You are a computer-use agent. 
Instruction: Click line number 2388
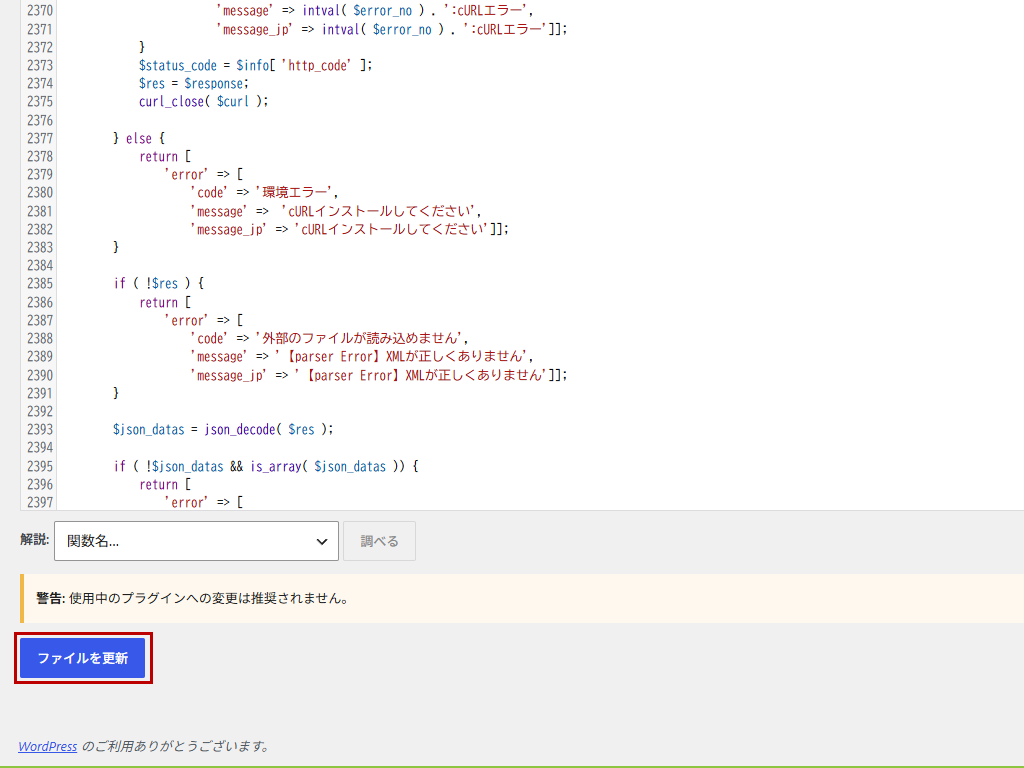point(40,338)
